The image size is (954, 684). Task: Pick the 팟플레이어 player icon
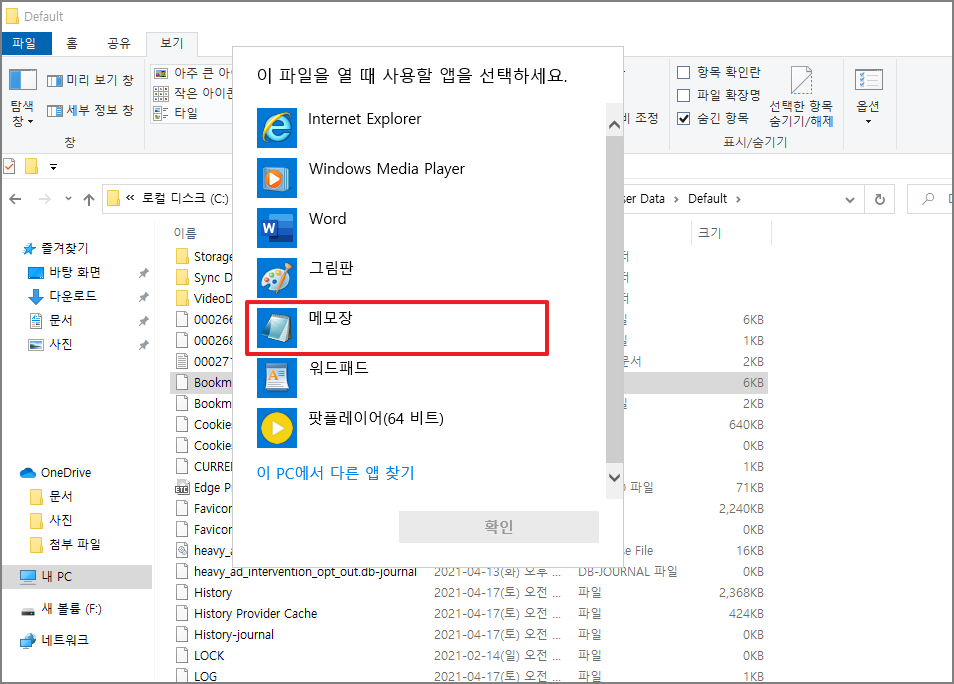click(277, 428)
